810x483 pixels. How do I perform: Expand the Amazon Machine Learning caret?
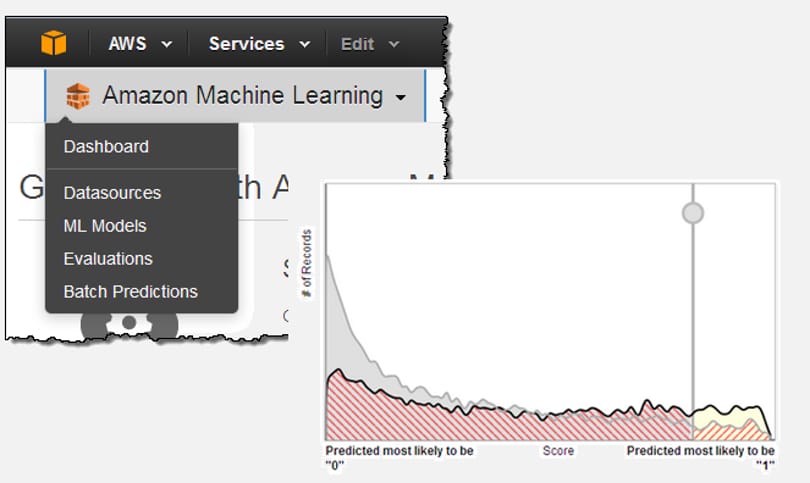[x=400, y=97]
